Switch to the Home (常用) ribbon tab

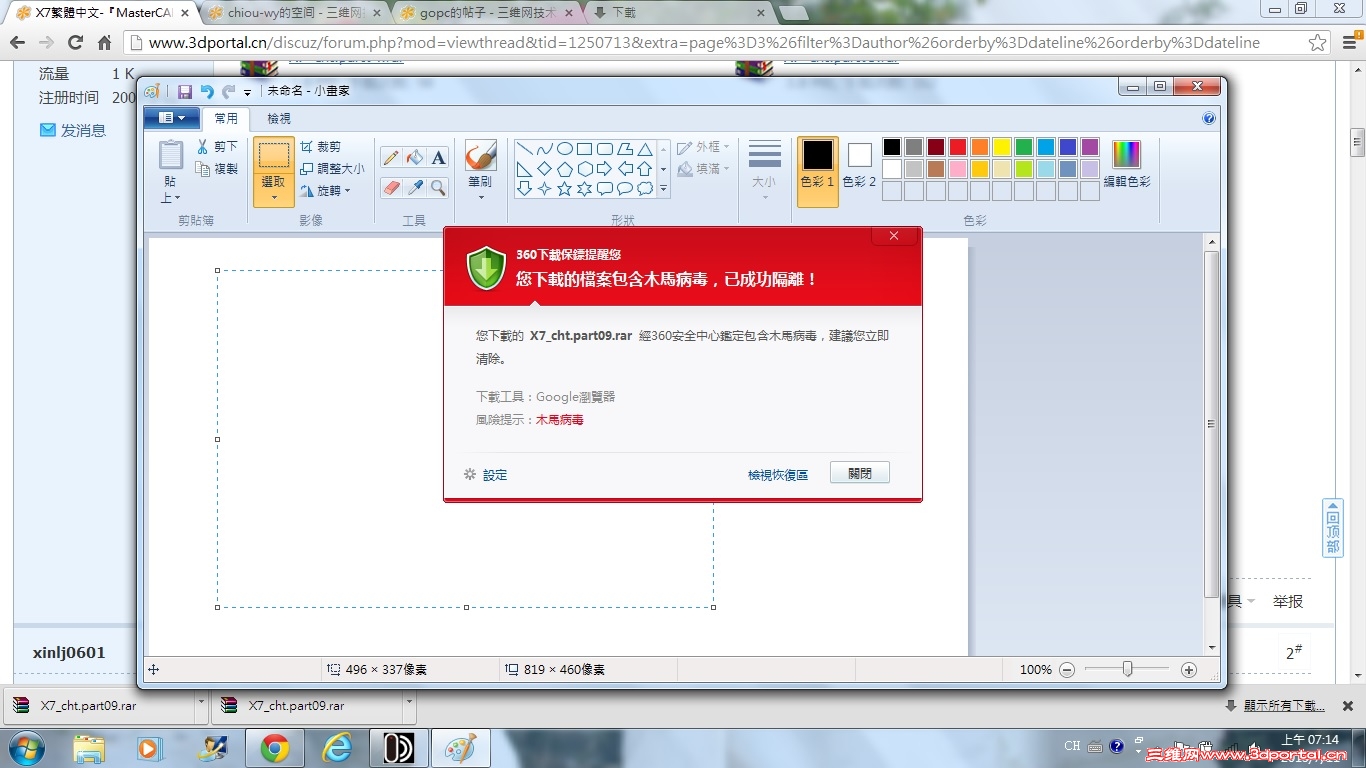(226, 119)
